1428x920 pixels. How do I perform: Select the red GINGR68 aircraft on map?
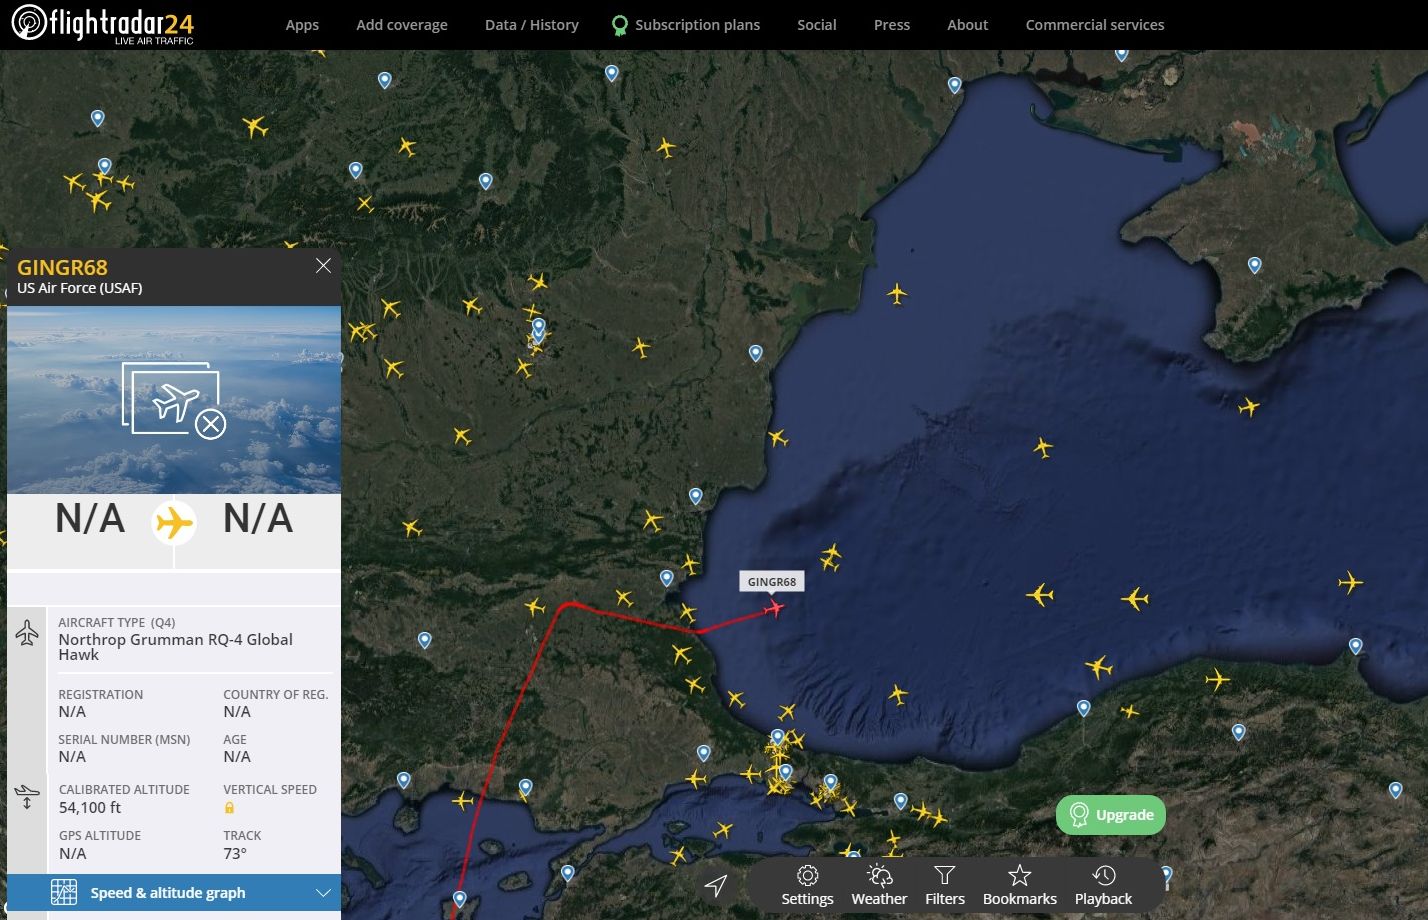coord(774,607)
